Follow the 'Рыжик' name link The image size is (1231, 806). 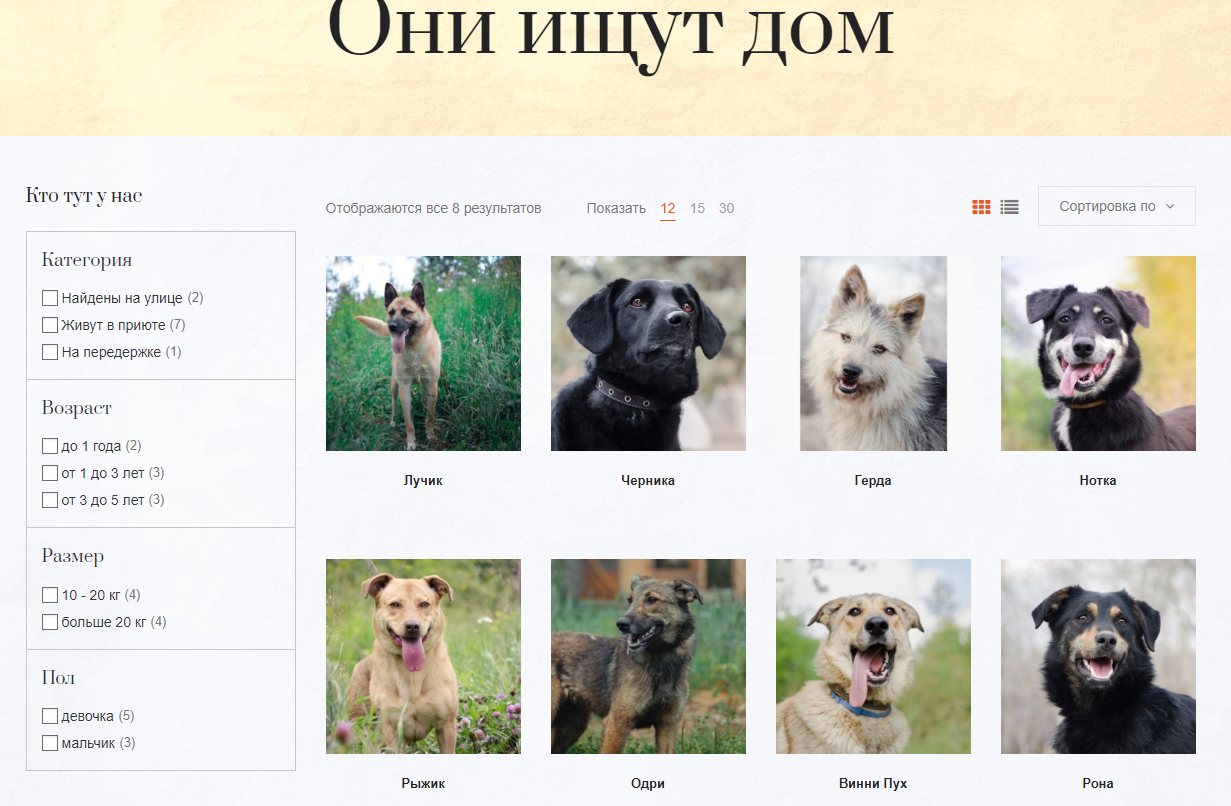(423, 784)
